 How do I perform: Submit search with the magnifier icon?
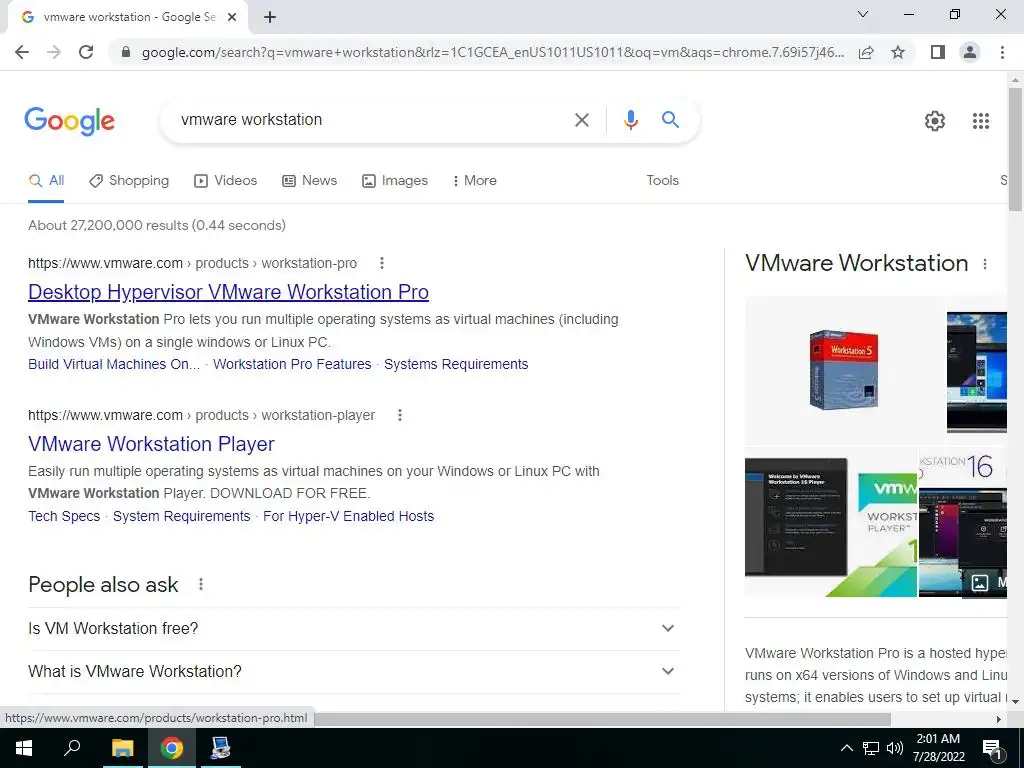[670, 120]
